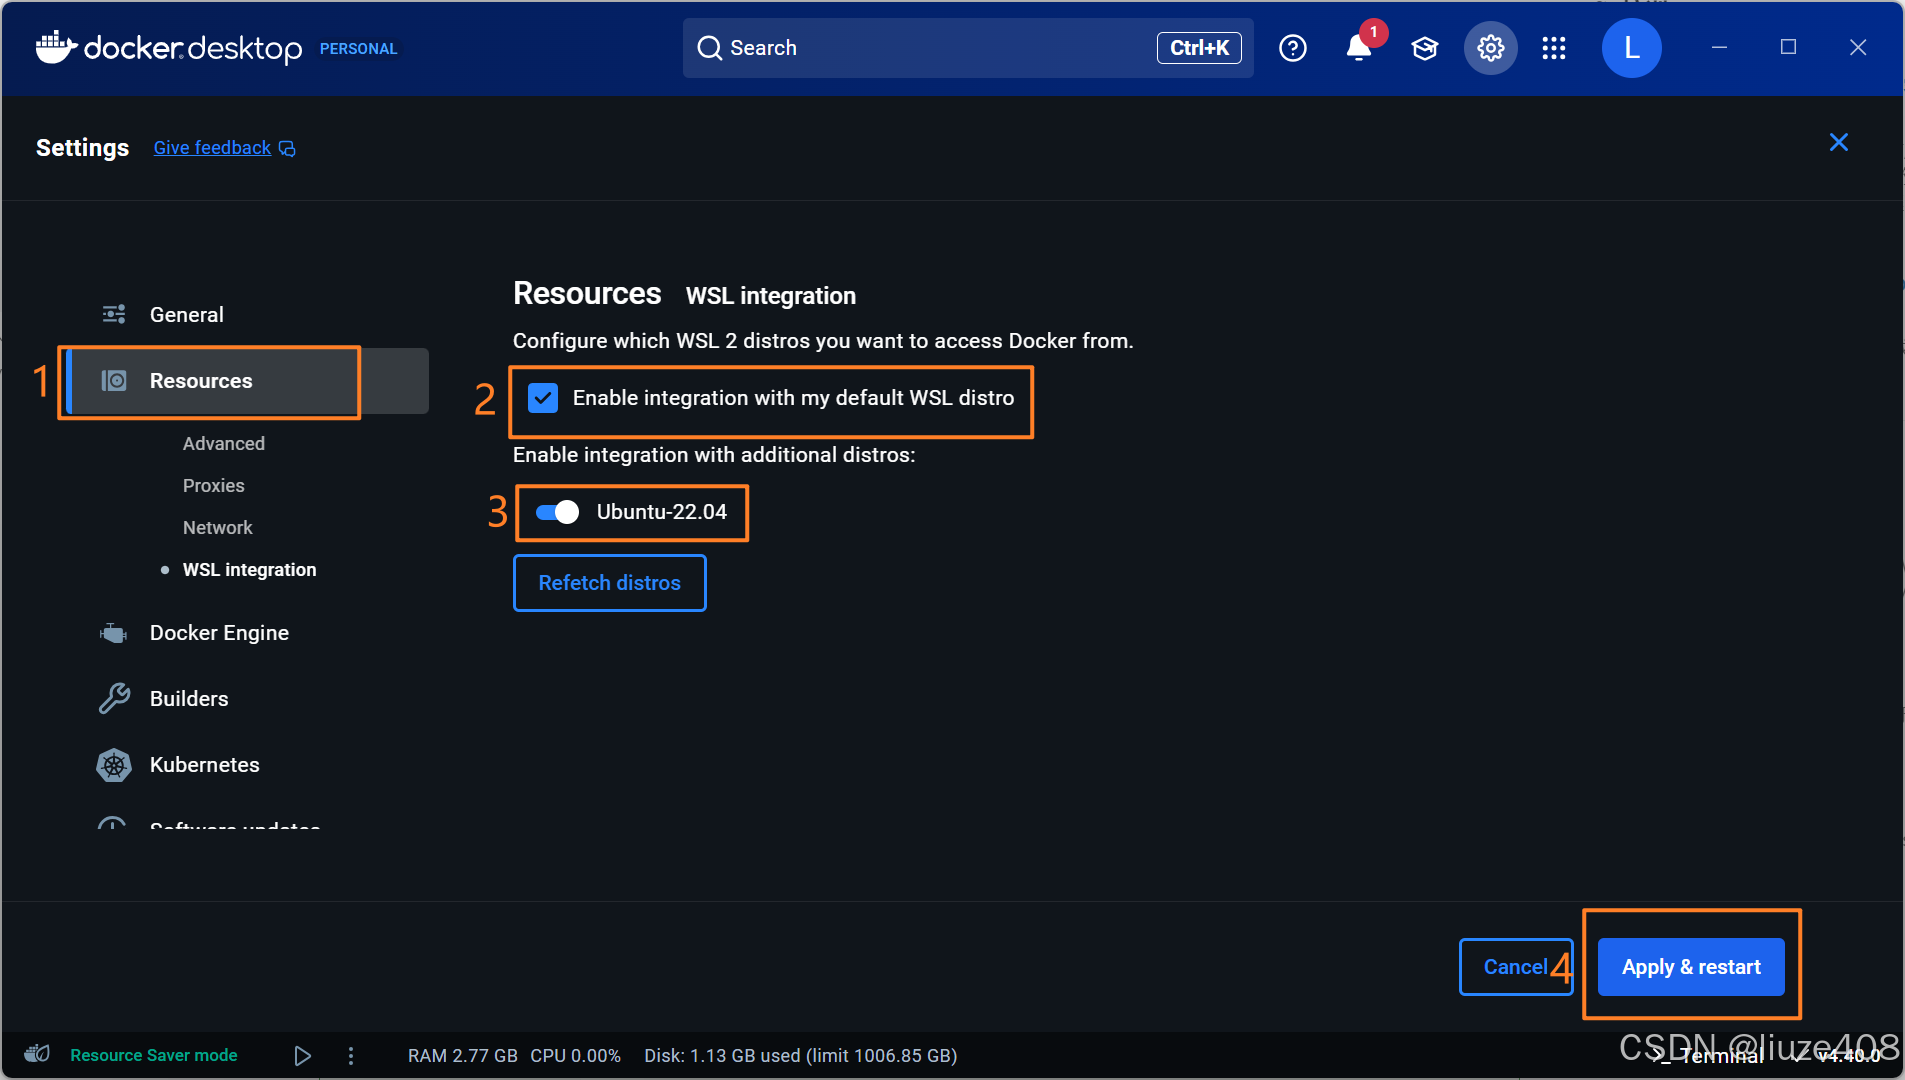The image size is (1905, 1080).
Task: Click Resource Saver mode text
Action: tap(154, 1055)
